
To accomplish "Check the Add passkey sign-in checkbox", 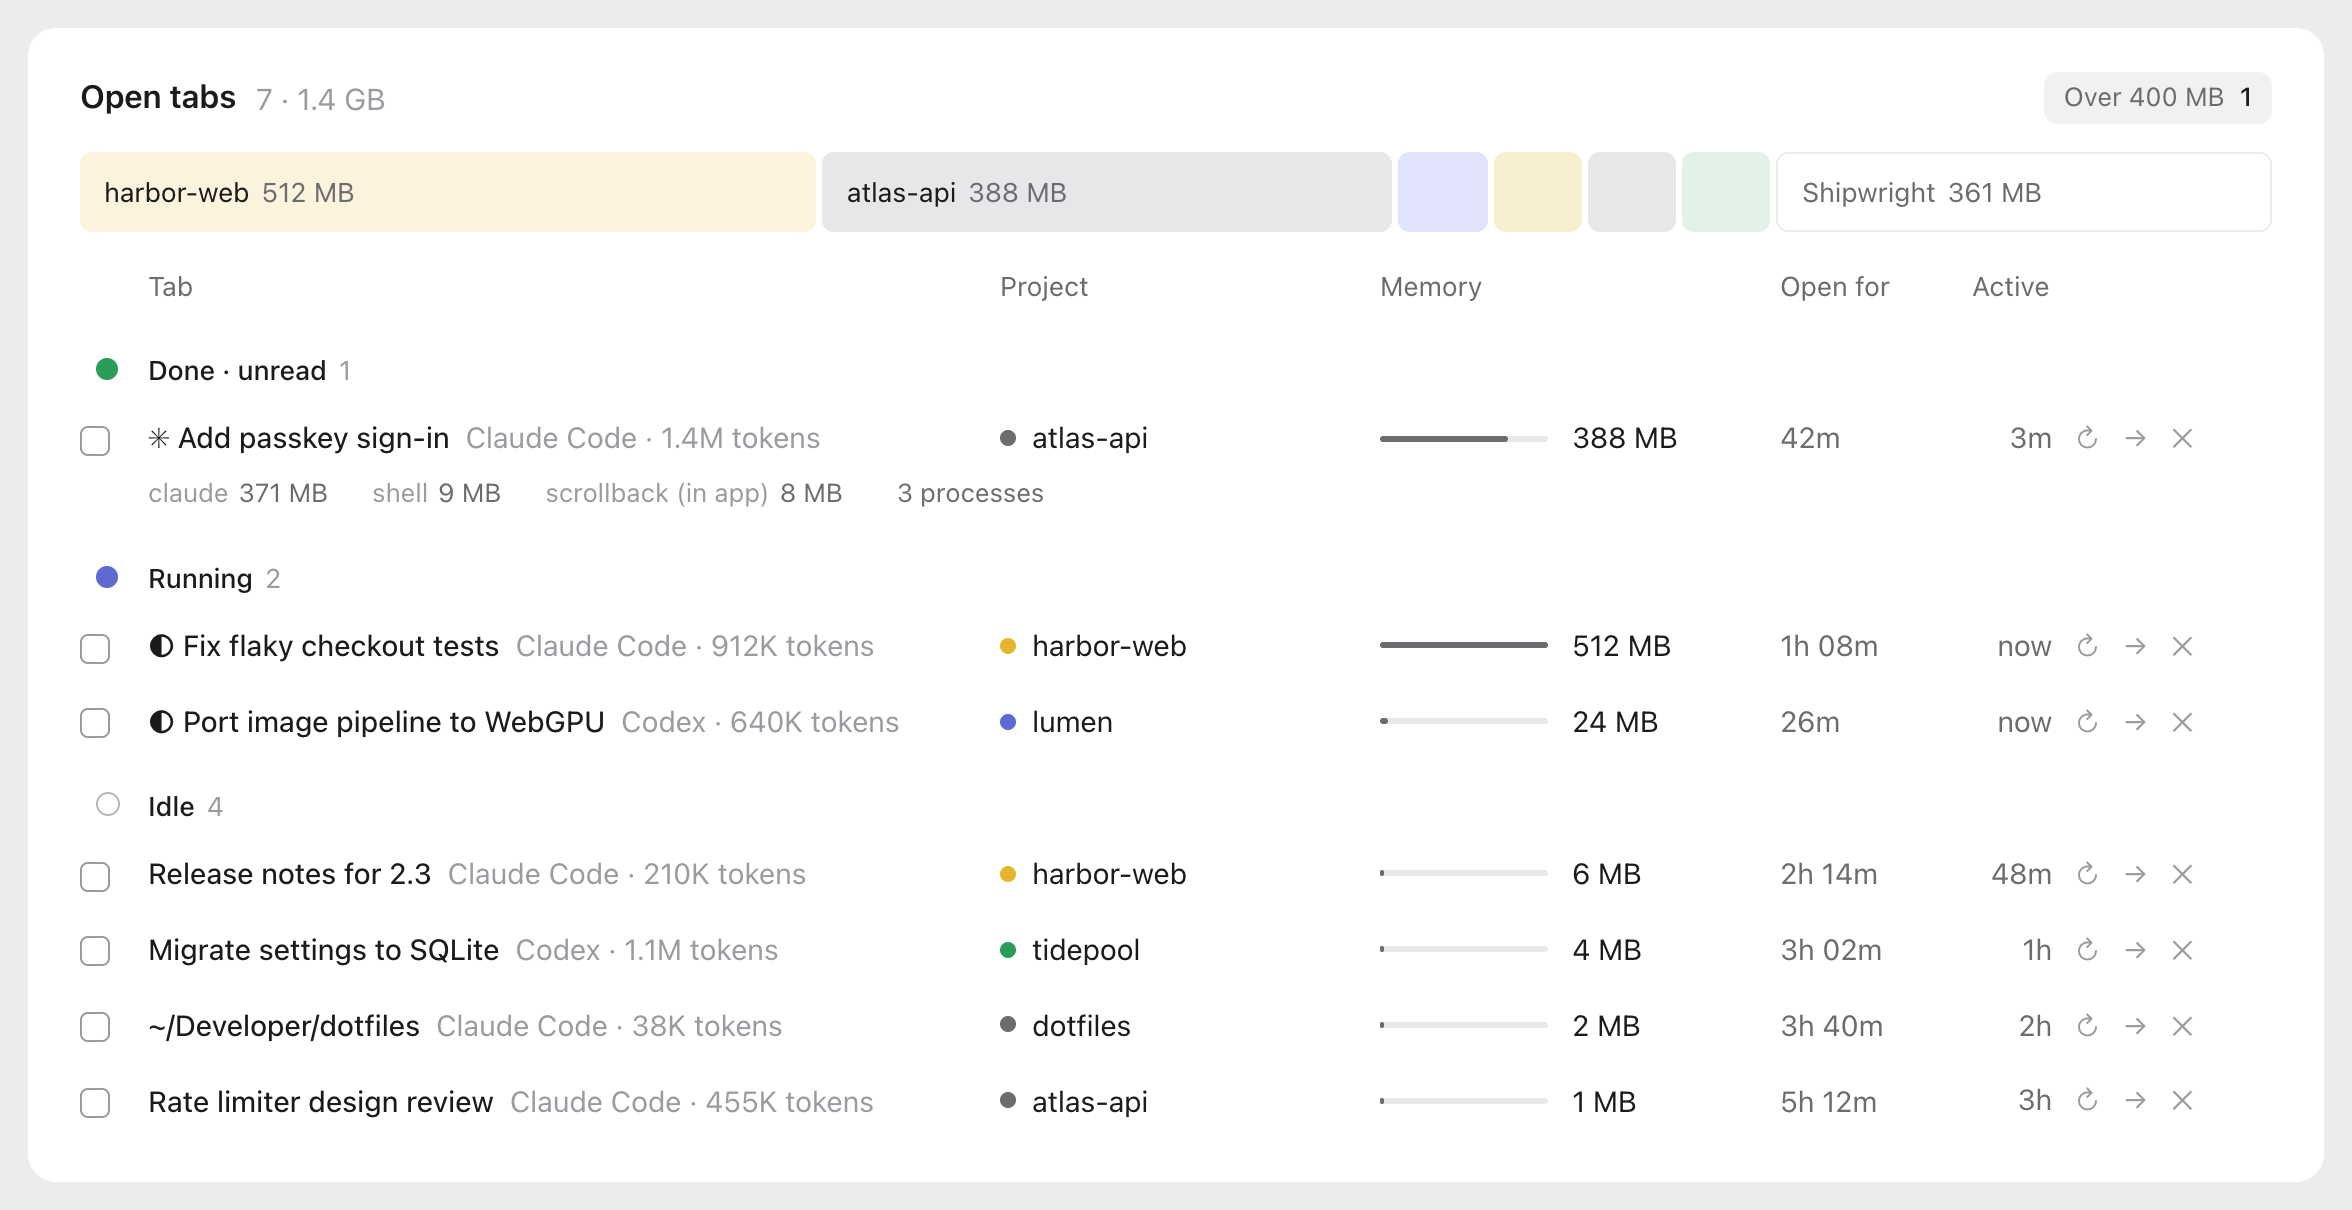I will tap(95, 441).
